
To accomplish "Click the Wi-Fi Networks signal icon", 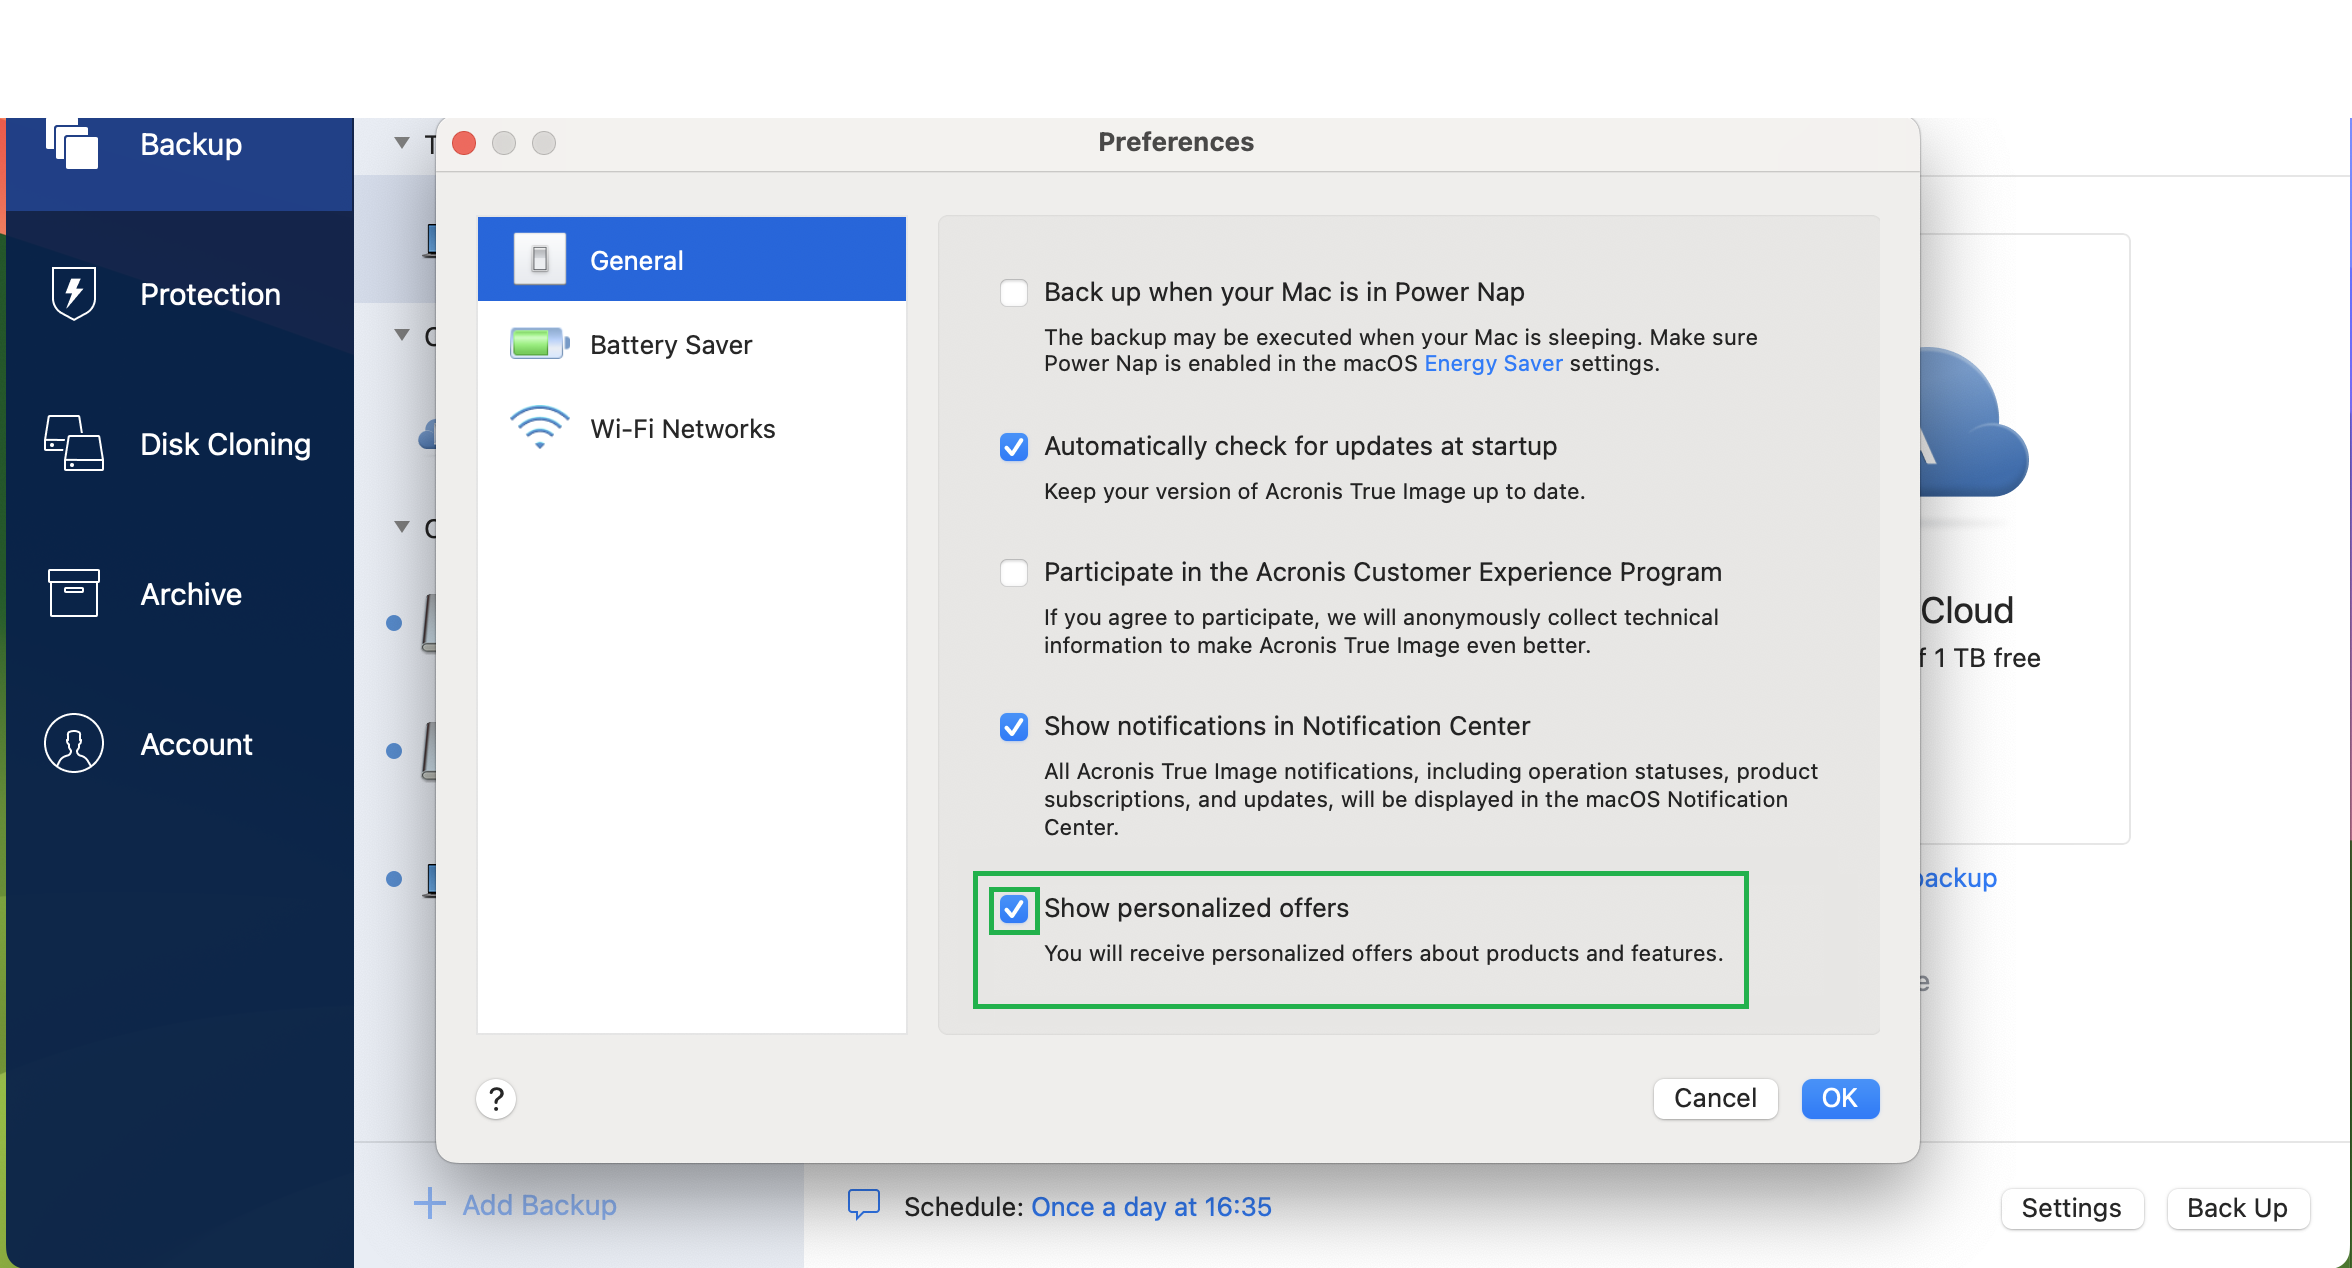I will [x=538, y=427].
